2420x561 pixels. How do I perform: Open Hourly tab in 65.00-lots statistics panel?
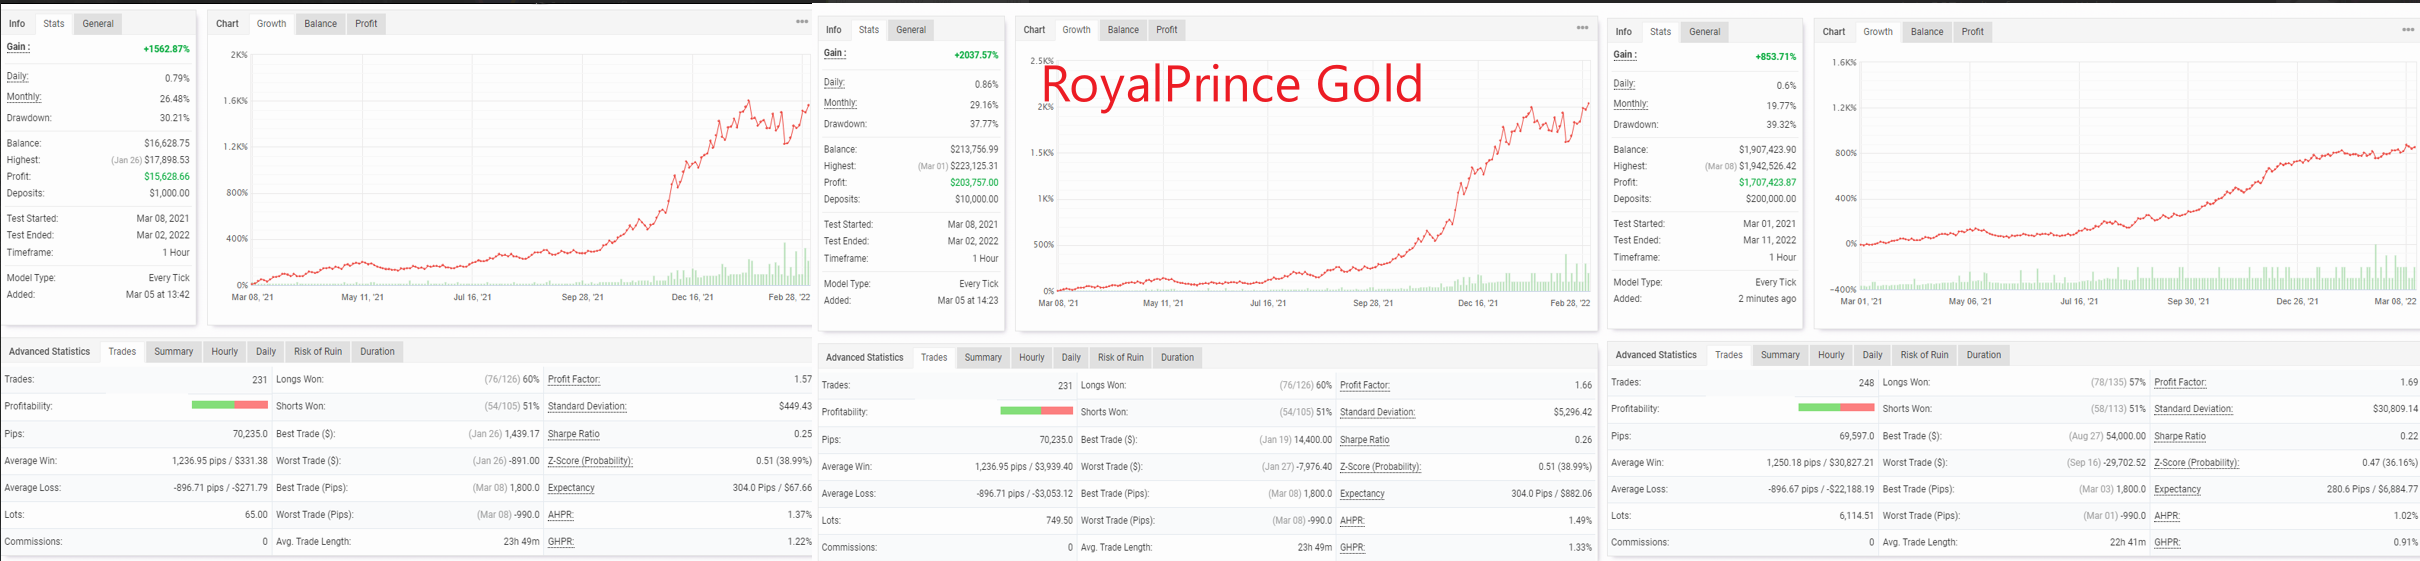[x=225, y=351]
